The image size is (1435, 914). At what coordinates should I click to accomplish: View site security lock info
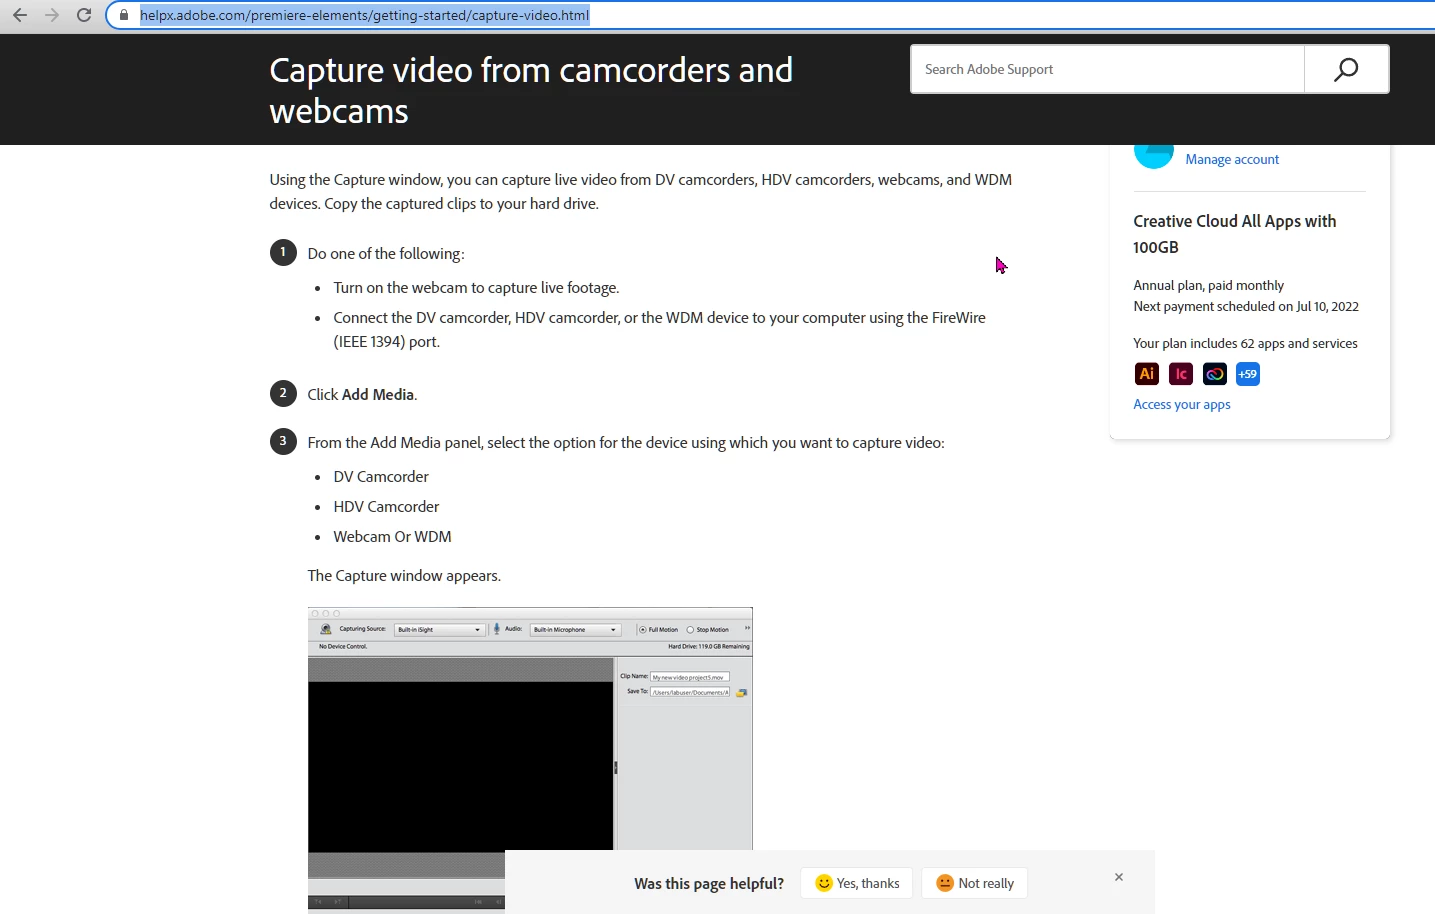[124, 15]
